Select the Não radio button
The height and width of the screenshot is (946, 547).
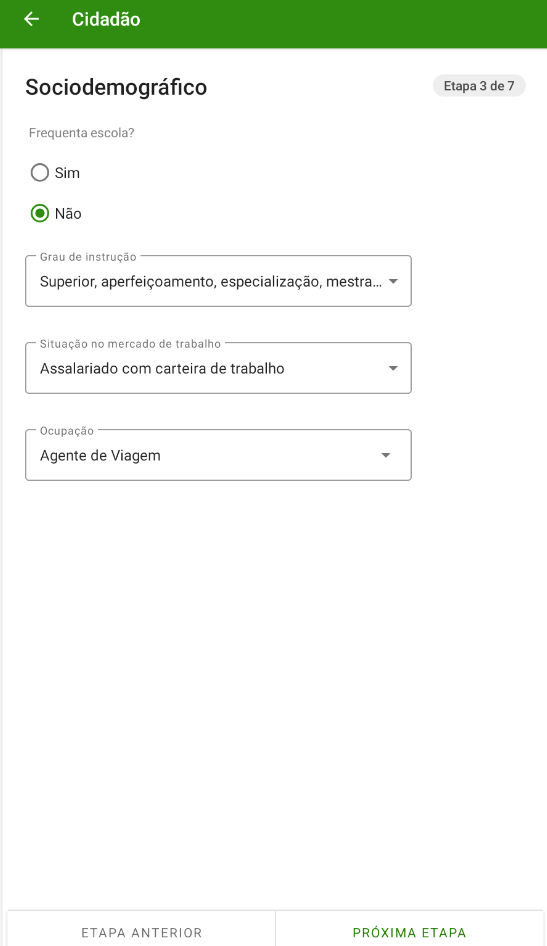pyautogui.click(x=40, y=214)
